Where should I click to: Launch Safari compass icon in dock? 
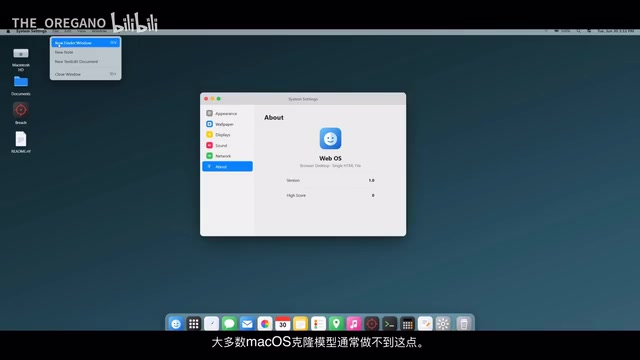pyautogui.click(x=211, y=324)
